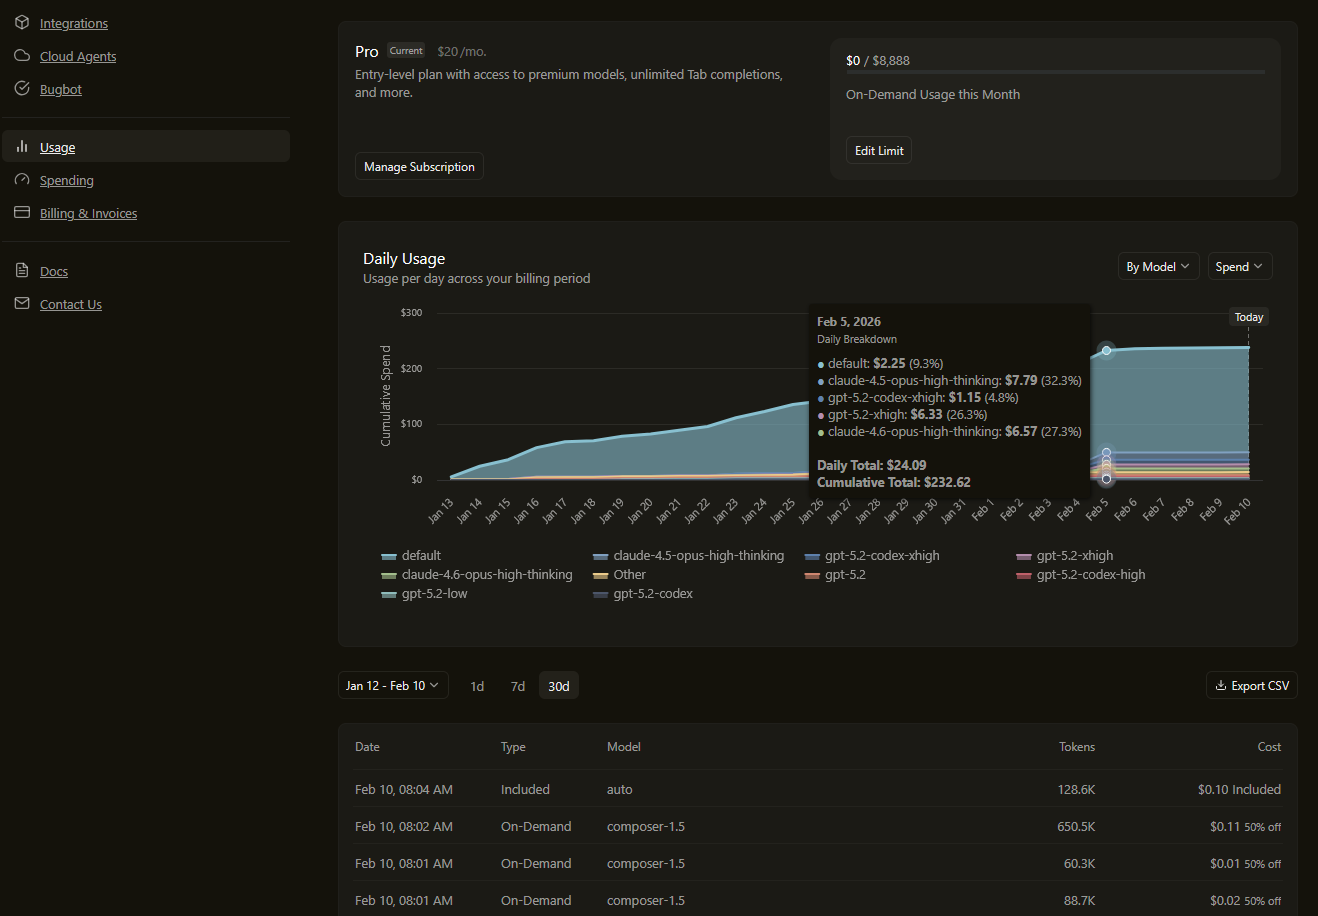
Task: Expand the Jan 12 - Feb 10 date range
Action: point(392,686)
